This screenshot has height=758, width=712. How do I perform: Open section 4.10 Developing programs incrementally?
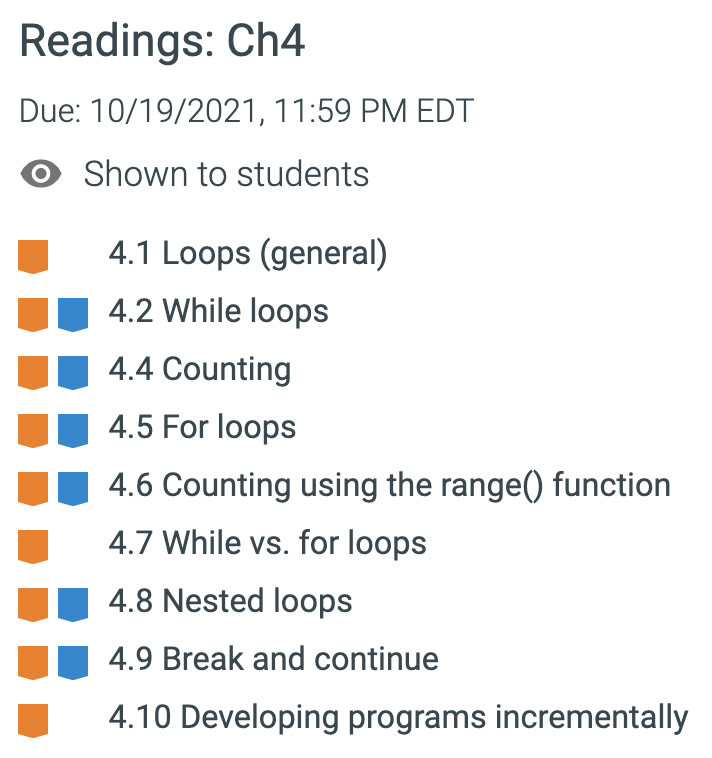click(x=398, y=717)
